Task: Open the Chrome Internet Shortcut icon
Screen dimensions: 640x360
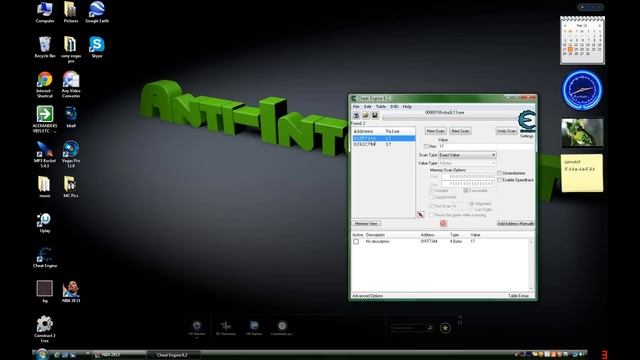Action: point(45,85)
